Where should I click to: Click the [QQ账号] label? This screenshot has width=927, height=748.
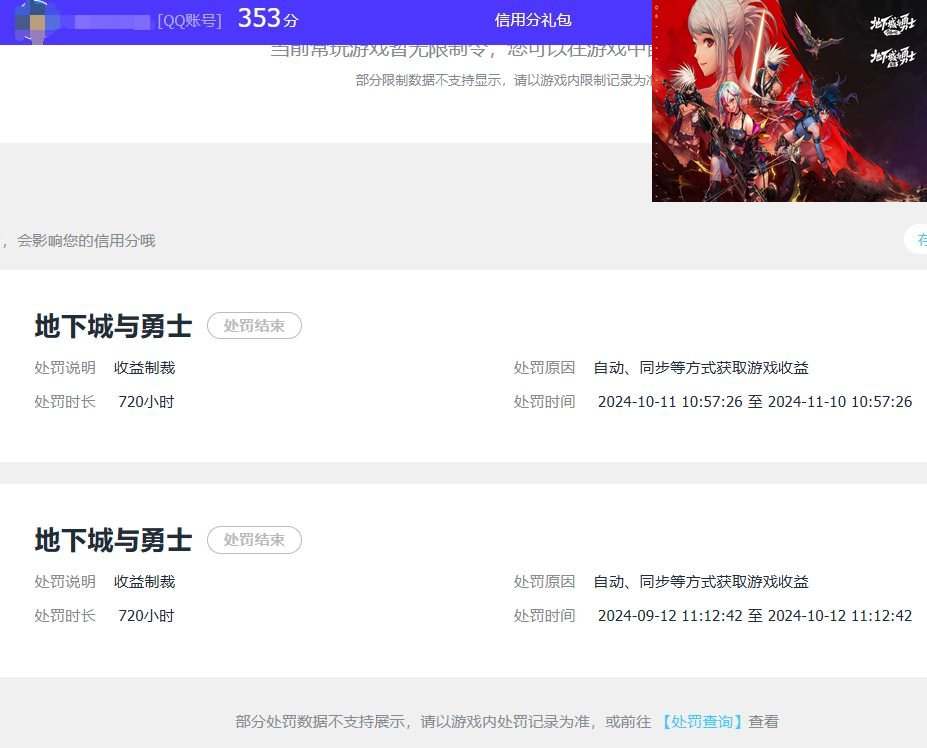pyautogui.click(x=189, y=21)
